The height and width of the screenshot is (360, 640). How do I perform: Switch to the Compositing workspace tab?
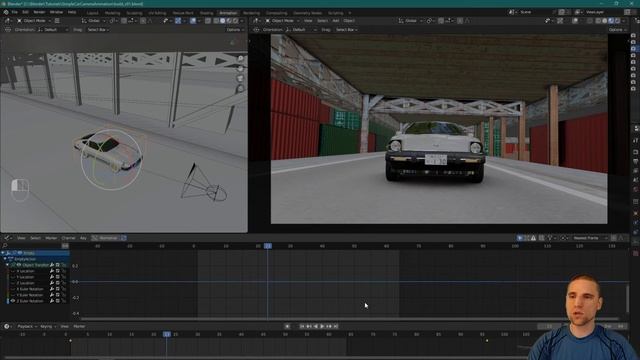click(x=276, y=13)
